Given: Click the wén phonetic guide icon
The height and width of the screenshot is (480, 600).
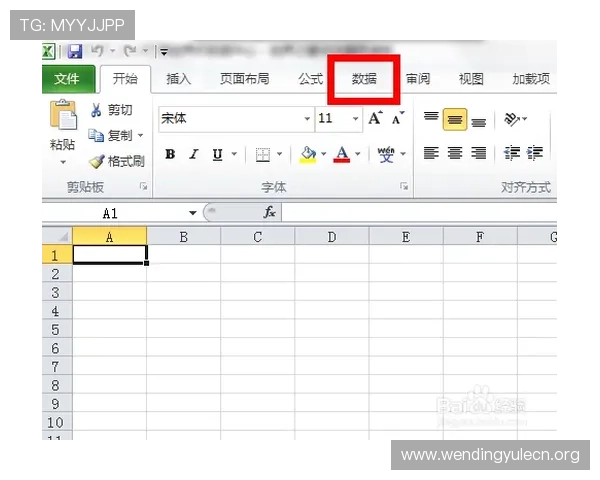Looking at the screenshot, I should (386, 154).
